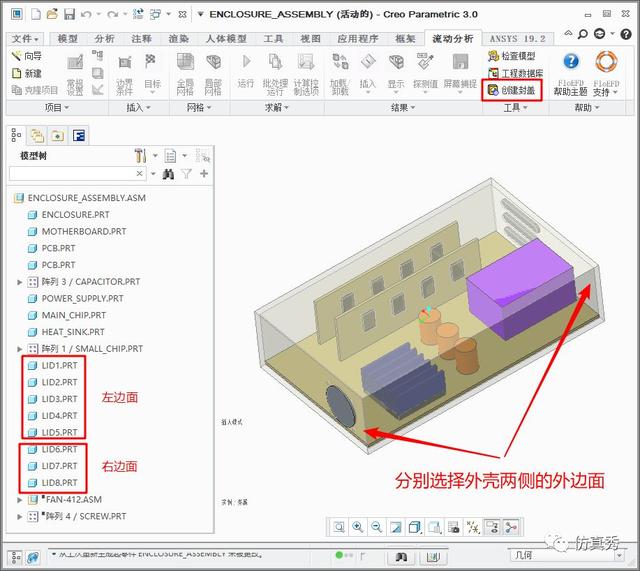Open the 应用程序 applications tab
The width and height of the screenshot is (640, 571).
point(358,39)
